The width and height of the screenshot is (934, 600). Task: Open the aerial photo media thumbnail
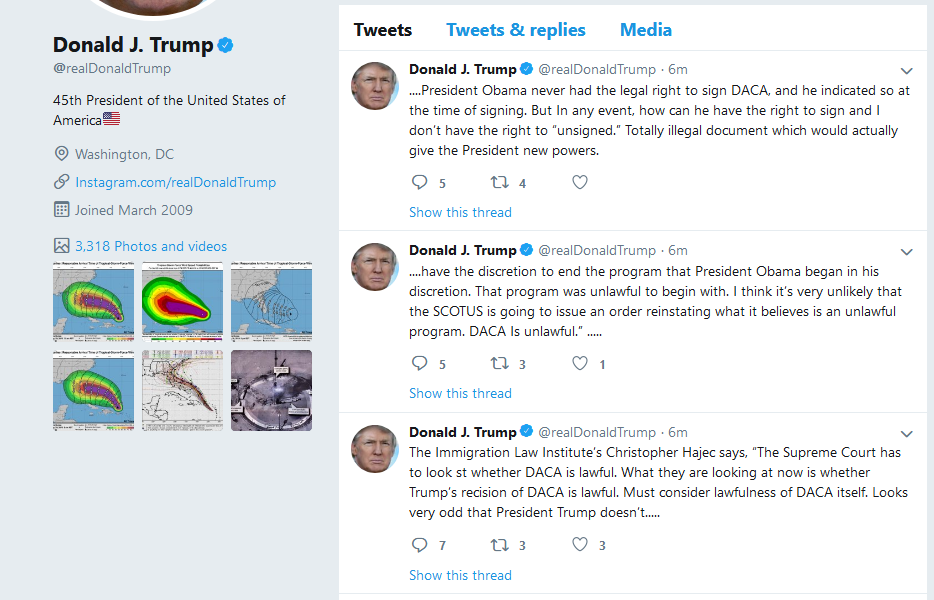click(x=271, y=390)
